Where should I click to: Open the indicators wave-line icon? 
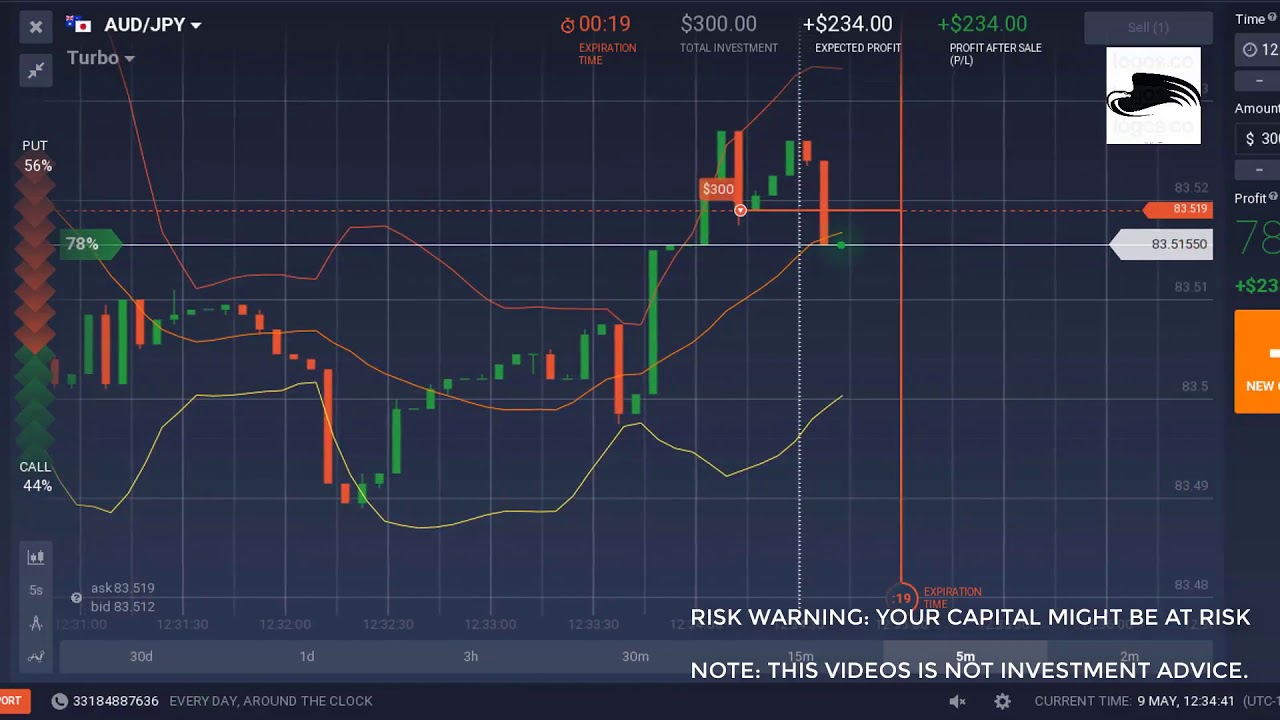(x=36, y=657)
